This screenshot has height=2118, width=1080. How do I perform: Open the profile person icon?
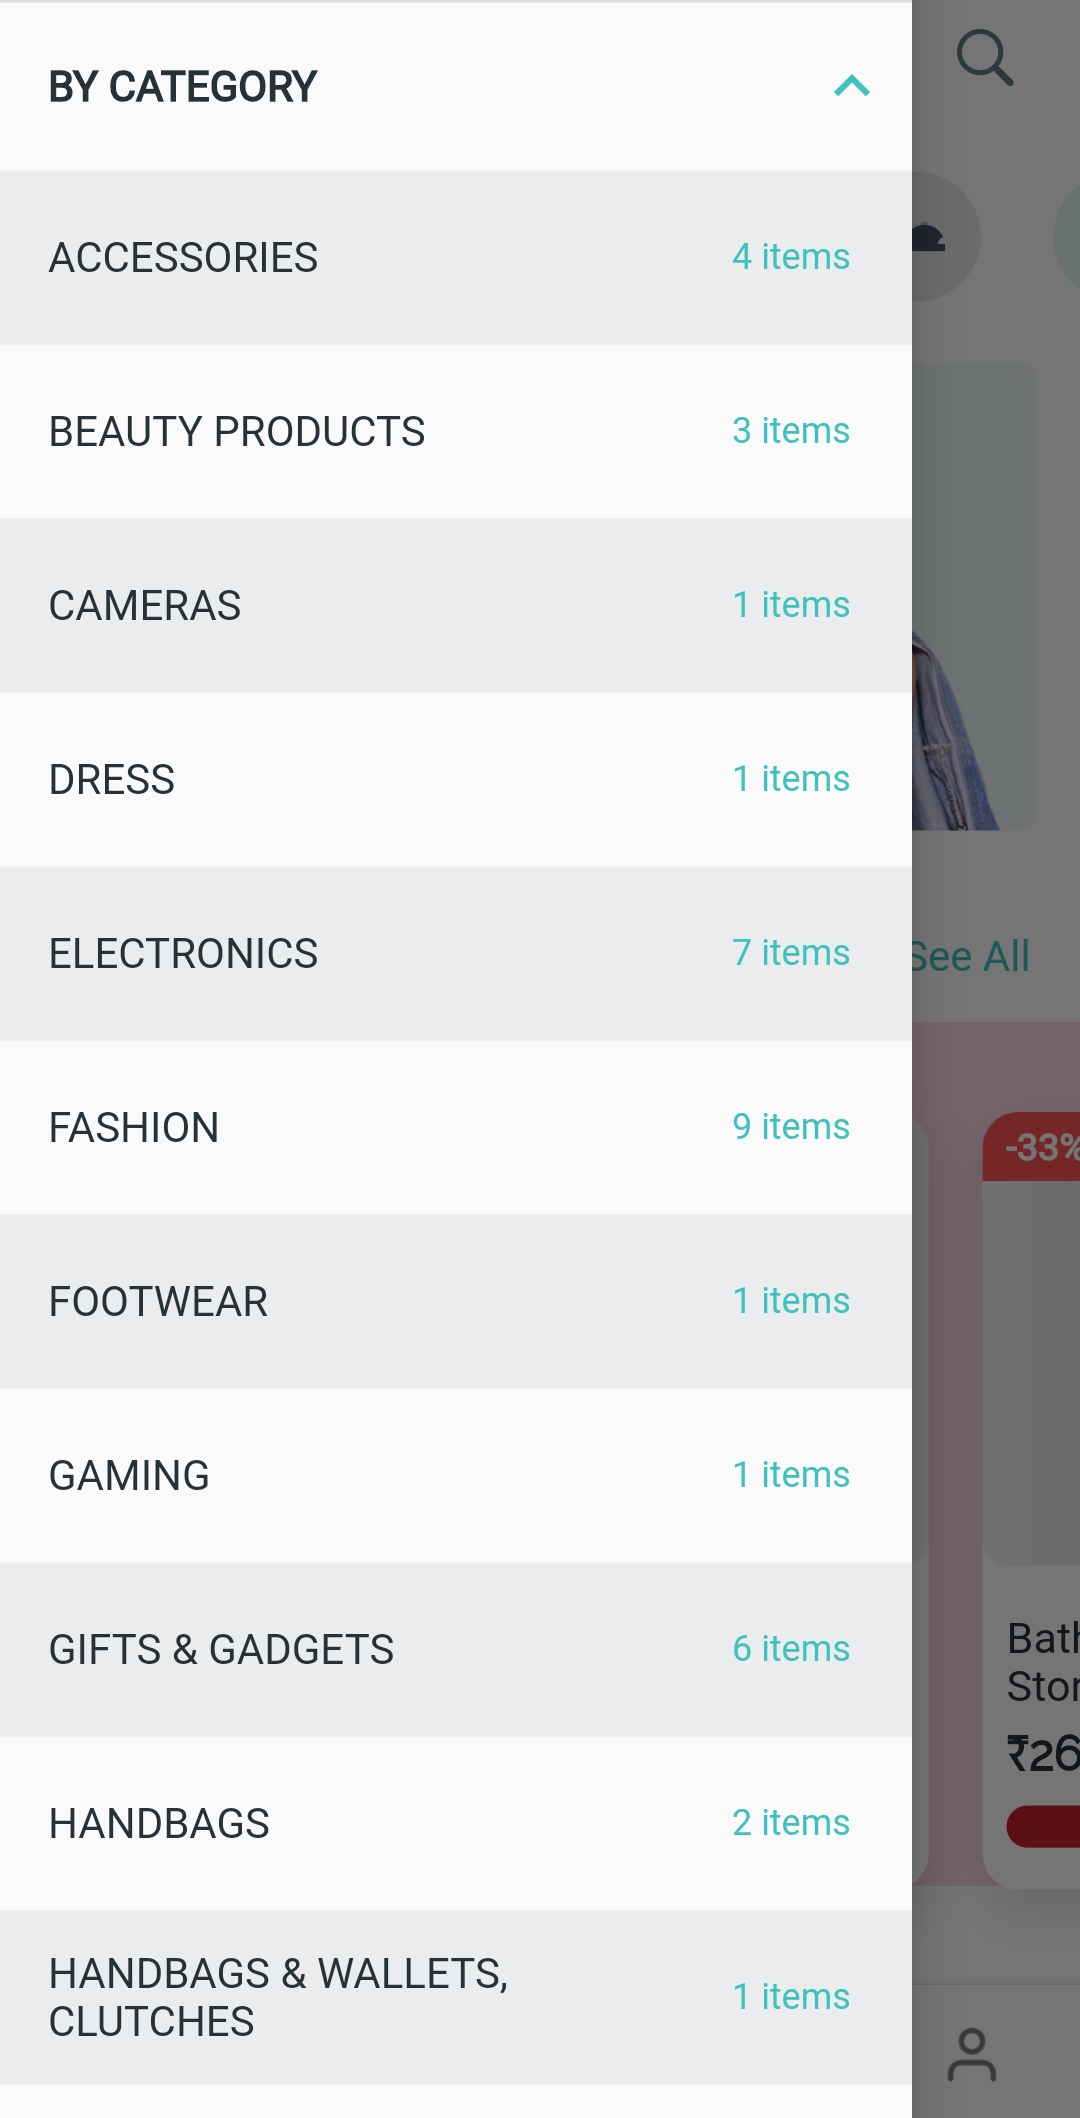972,2054
